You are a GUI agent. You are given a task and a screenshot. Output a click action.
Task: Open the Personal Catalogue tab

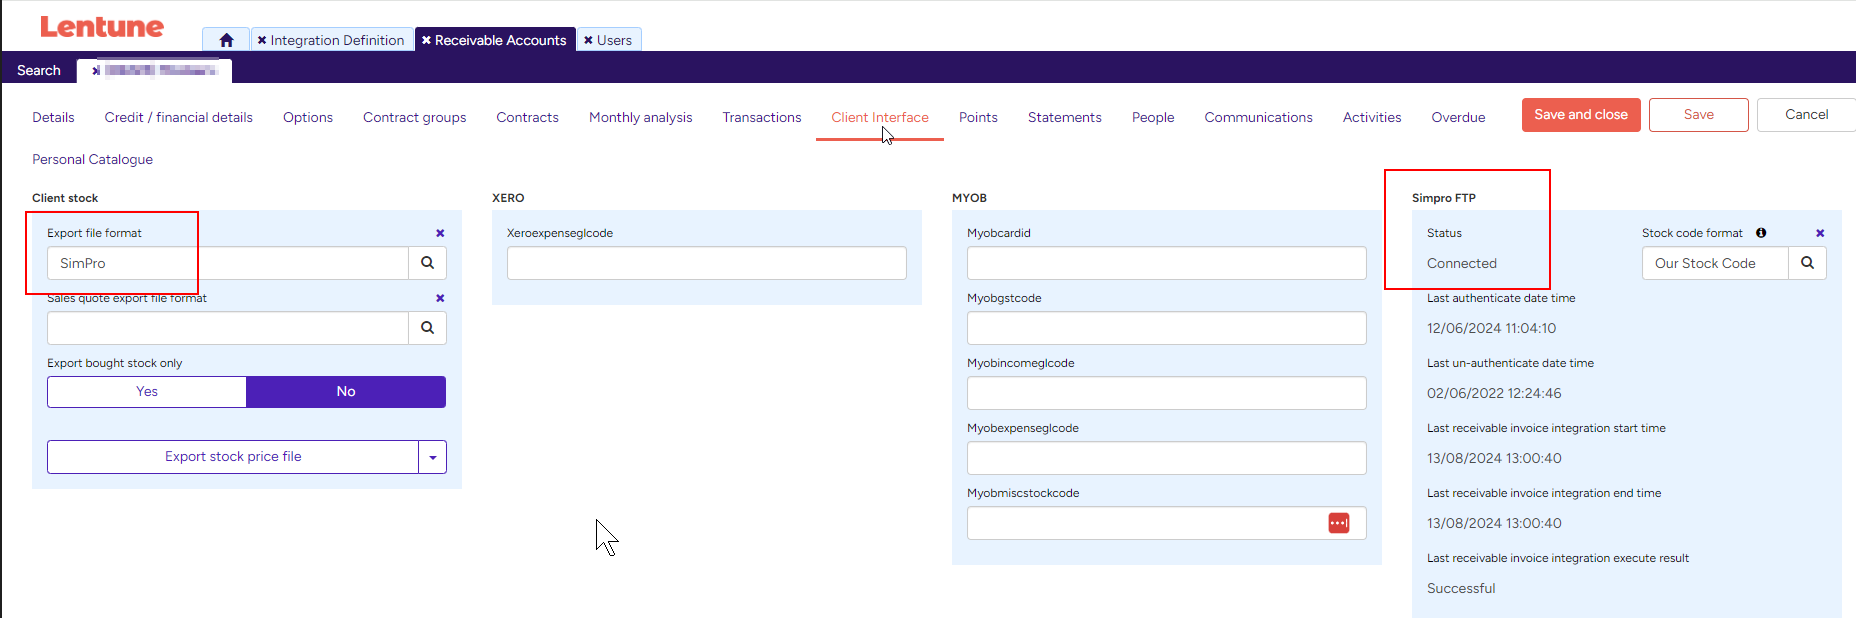pos(93,159)
